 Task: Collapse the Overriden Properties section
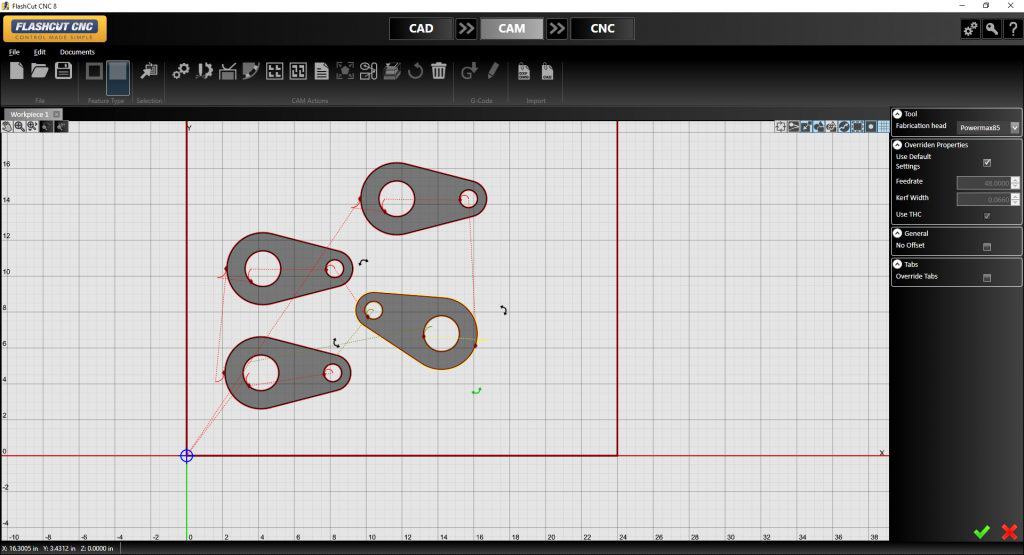tap(897, 145)
